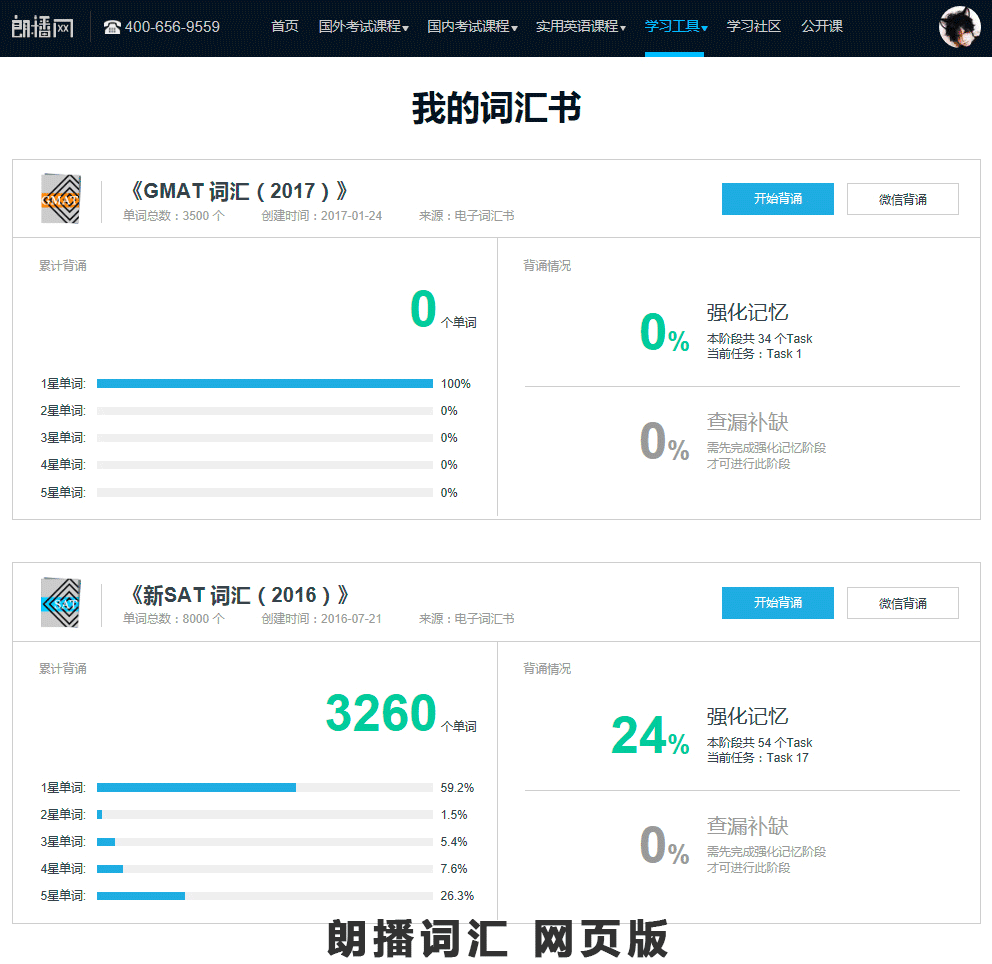Open the 学习工具 dropdown menu
Viewport: 992px width, 964px height.
675,27
